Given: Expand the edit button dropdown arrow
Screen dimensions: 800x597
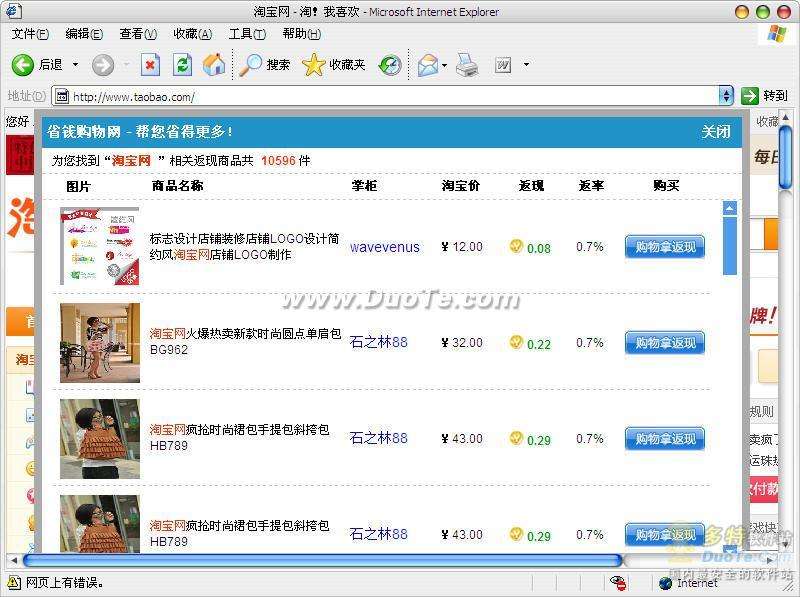Looking at the screenshot, I should (526, 65).
